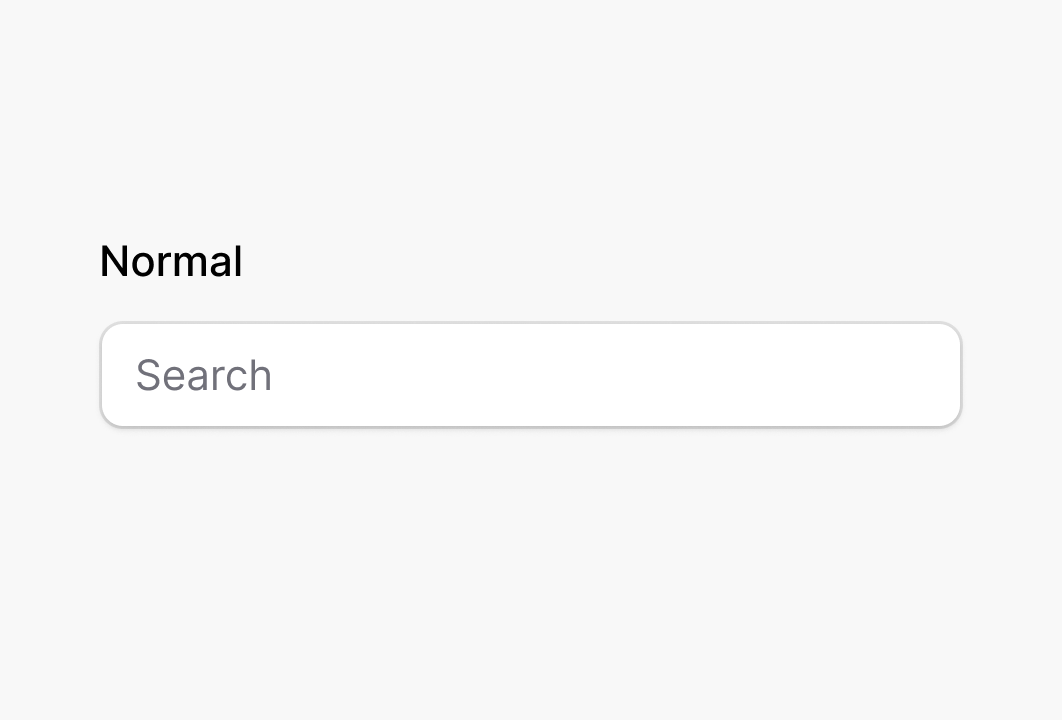Click just after the Search placeholder
This screenshot has height=720, width=1062.
point(285,375)
